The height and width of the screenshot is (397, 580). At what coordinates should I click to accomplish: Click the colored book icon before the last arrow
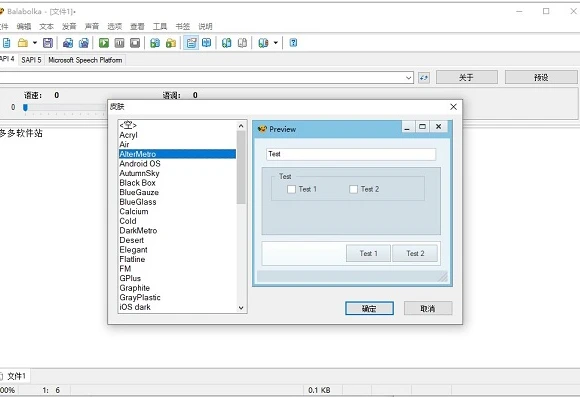click(263, 43)
